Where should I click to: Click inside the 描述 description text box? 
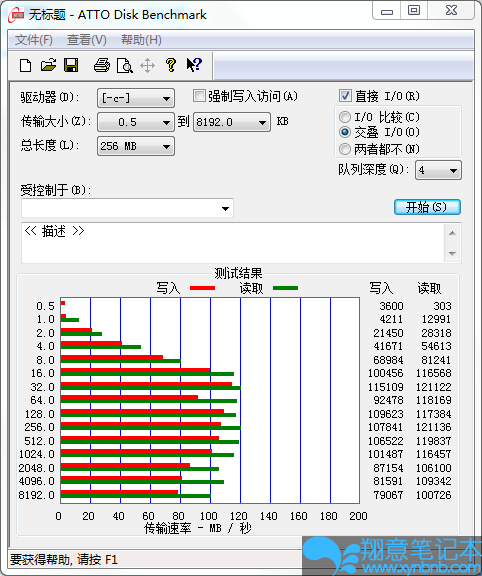[233, 243]
